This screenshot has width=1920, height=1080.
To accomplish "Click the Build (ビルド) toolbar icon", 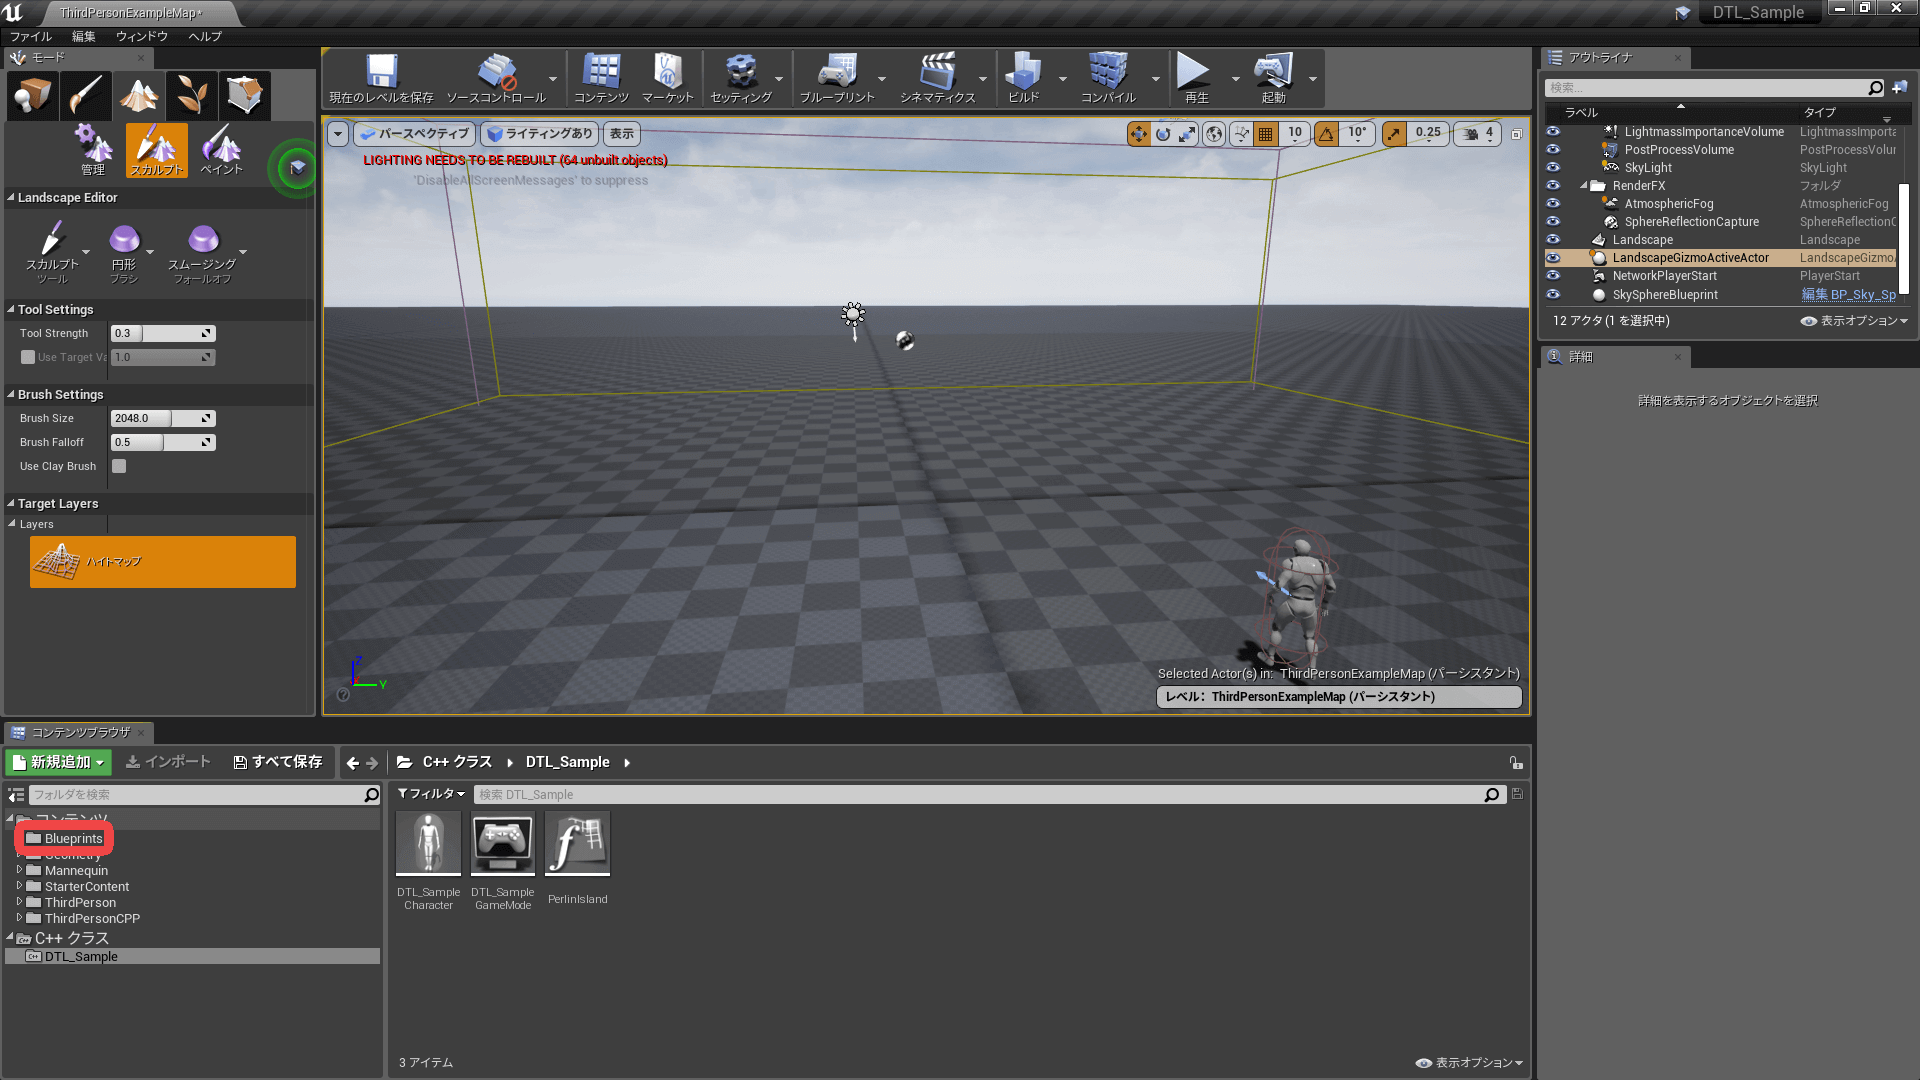I will [x=1023, y=78].
